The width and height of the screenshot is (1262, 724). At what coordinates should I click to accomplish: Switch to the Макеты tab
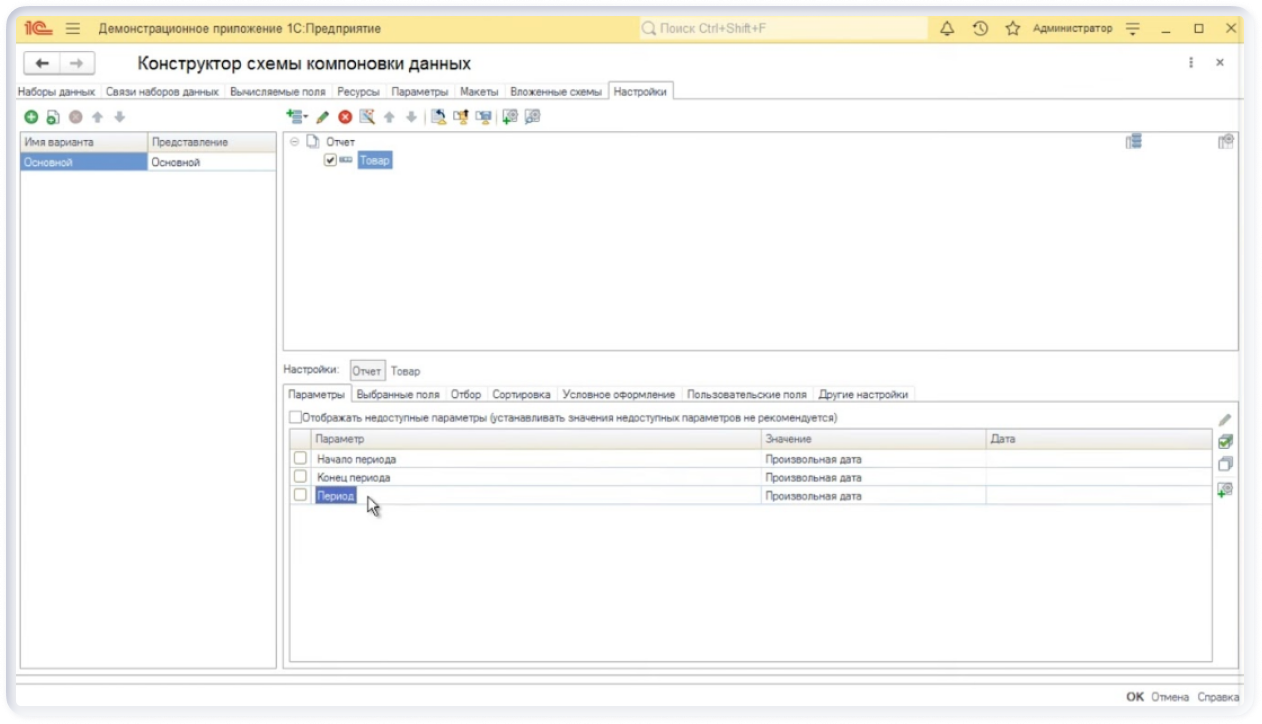pyautogui.click(x=479, y=92)
